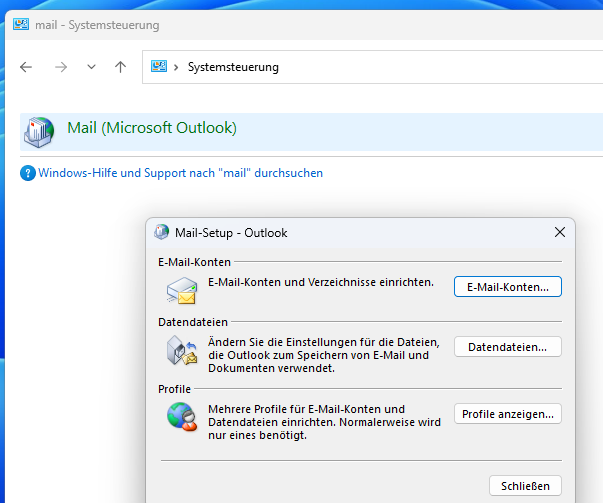This screenshot has height=503, width=603.
Task: Expand the address bar breadcrumb chevron
Action: (176, 67)
